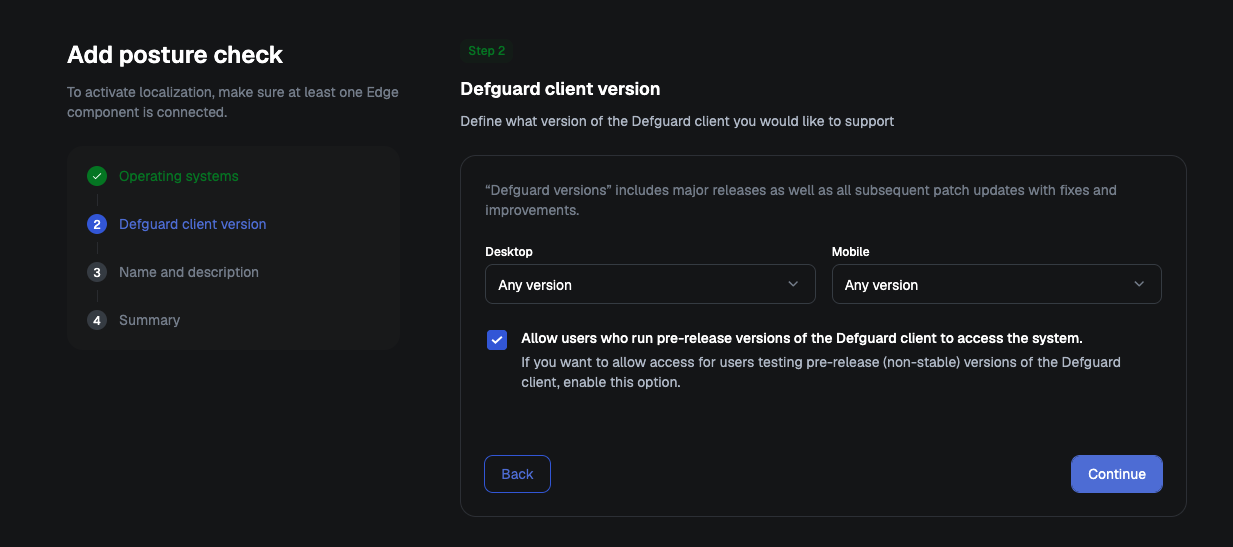Click the Defguard client version heading
This screenshot has height=547, width=1233.
pyautogui.click(x=560, y=89)
